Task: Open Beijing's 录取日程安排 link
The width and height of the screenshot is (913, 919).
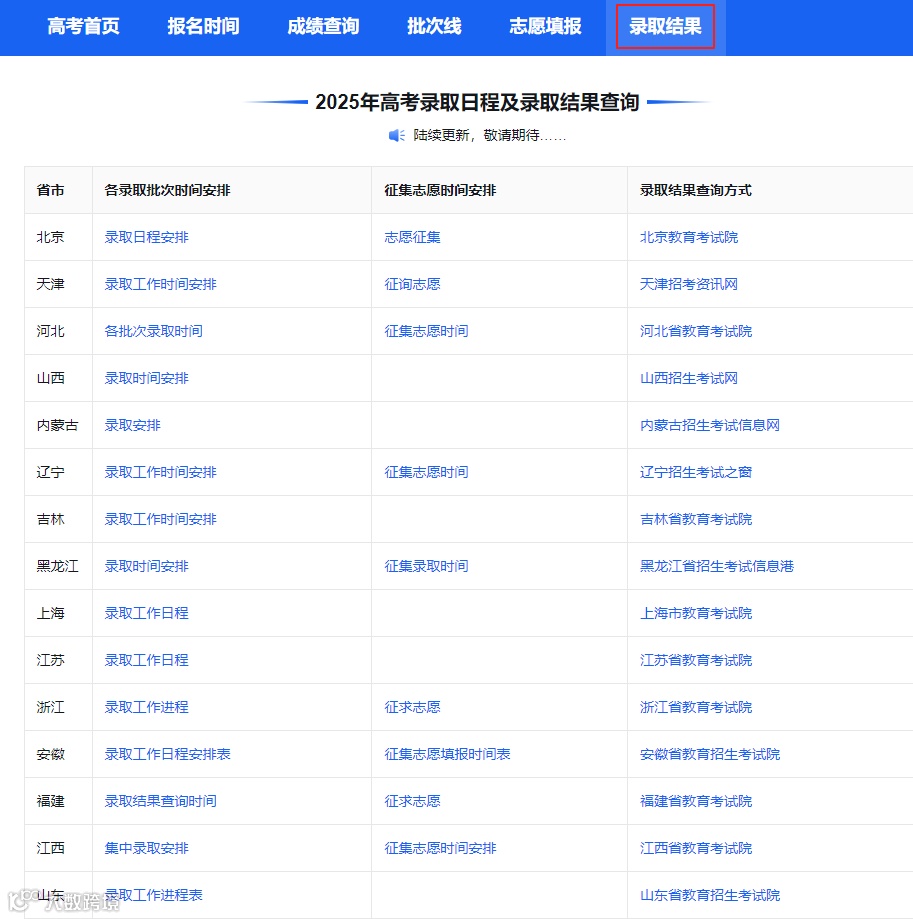Action: [147, 237]
